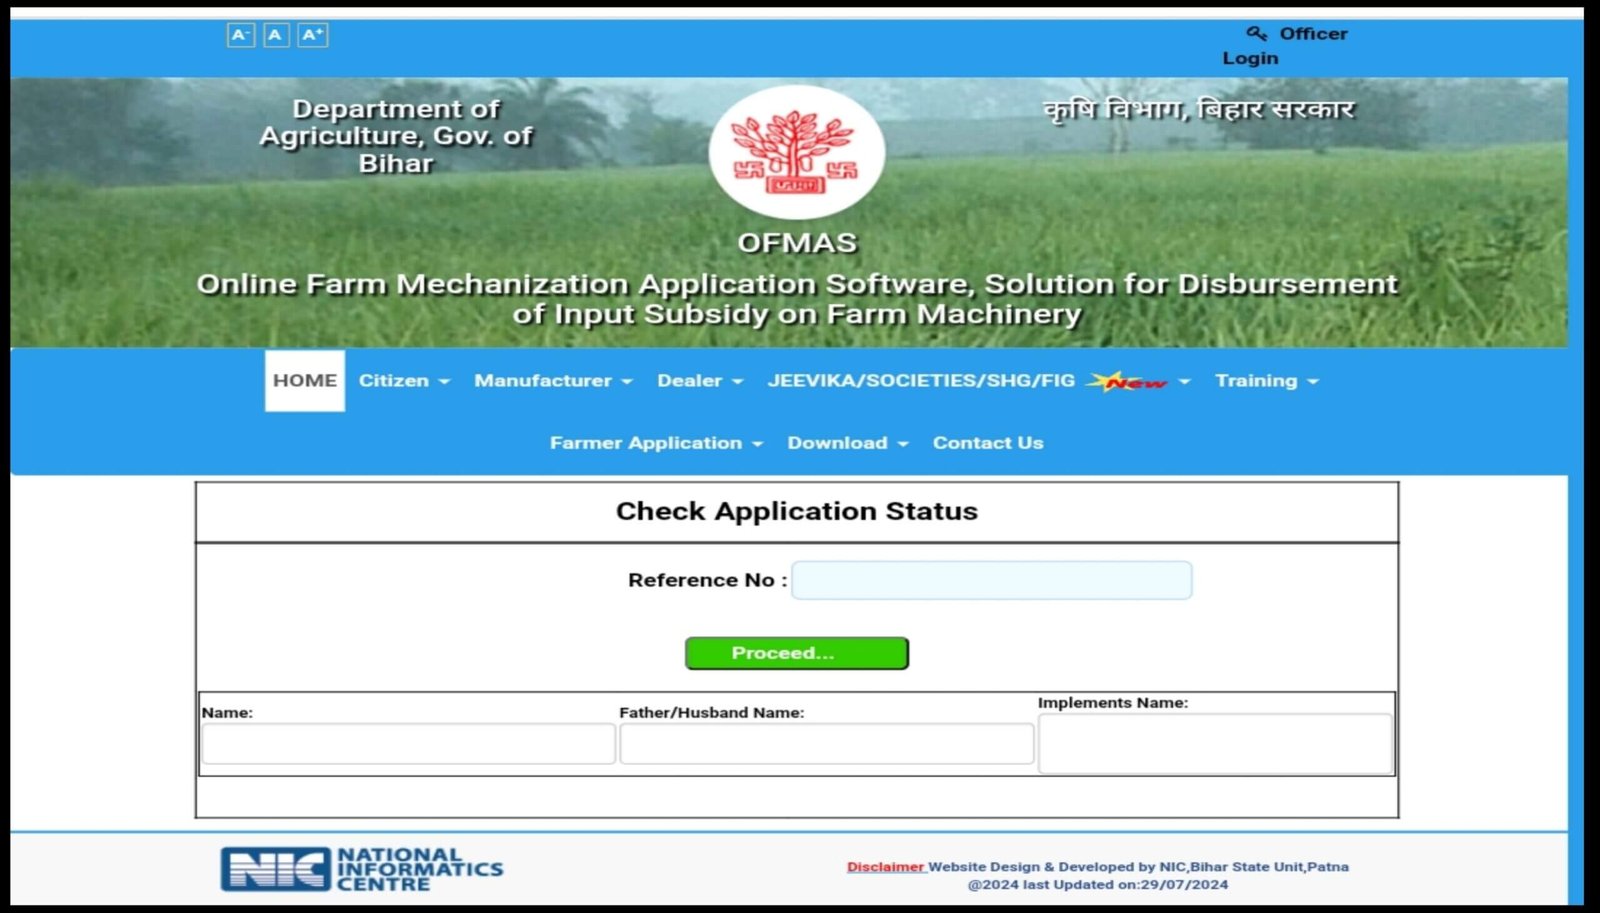Expand the Citizen dropdown menu
This screenshot has height=913, width=1600.
[403, 381]
